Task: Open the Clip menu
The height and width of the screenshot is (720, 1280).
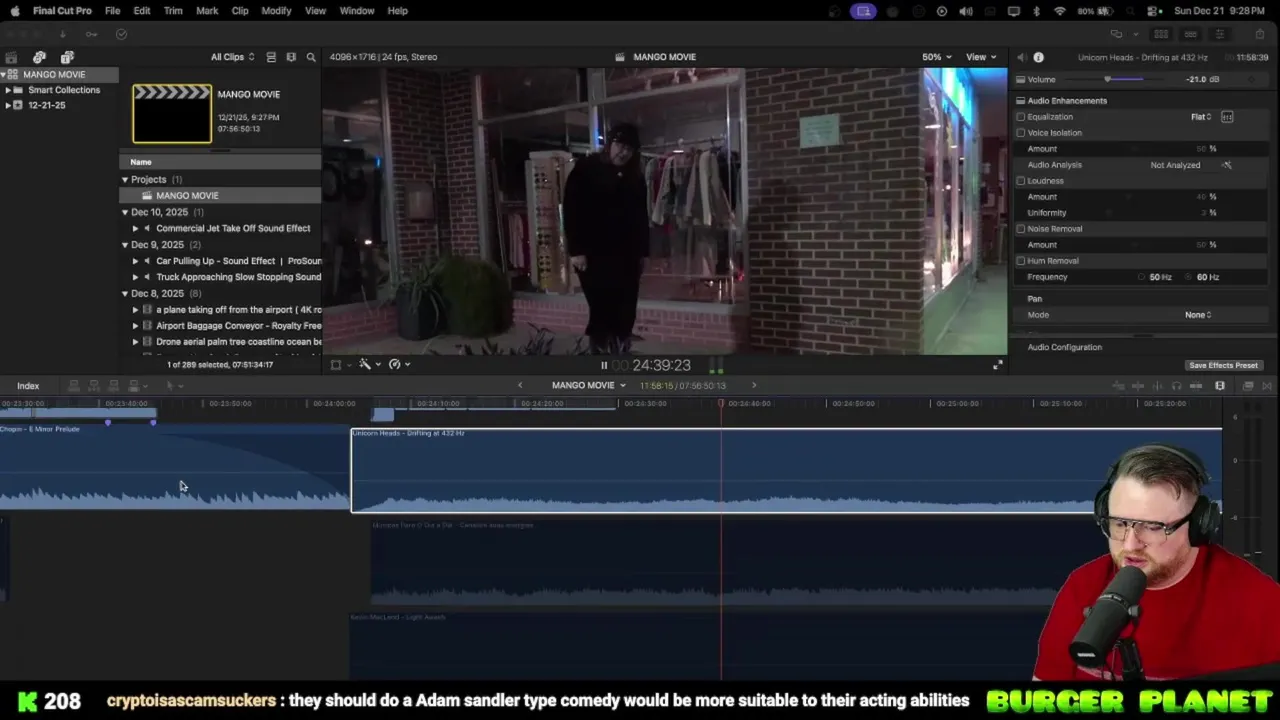Action: tap(240, 11)
